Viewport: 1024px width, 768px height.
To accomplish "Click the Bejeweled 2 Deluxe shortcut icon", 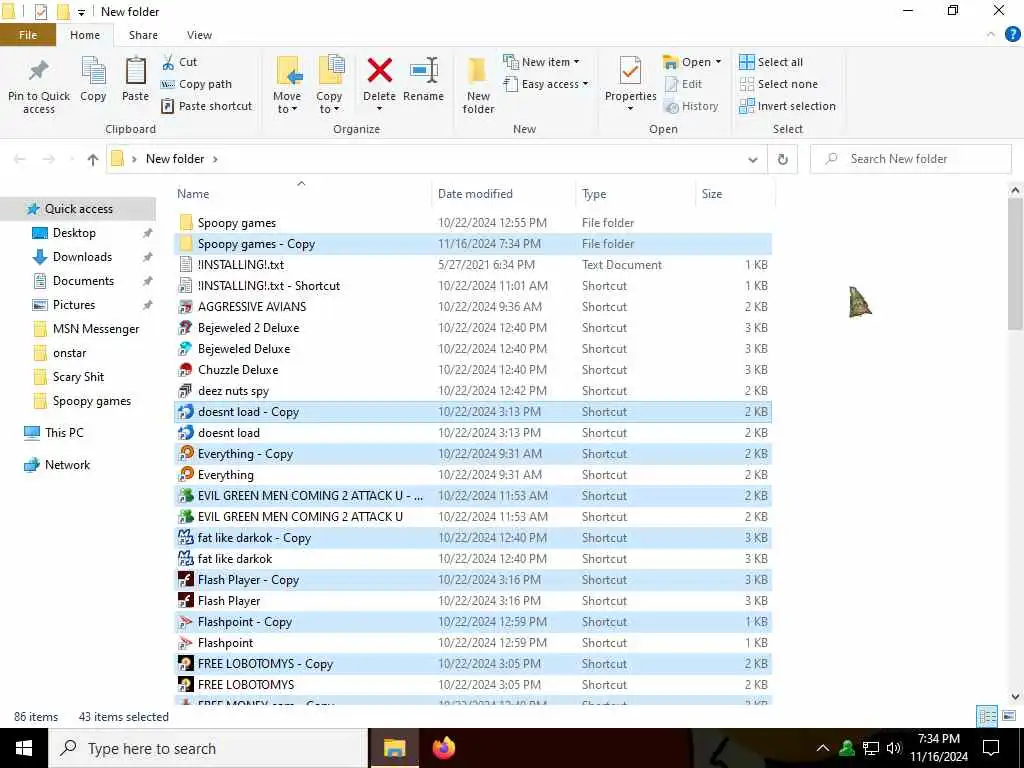I will pyautogui.click(x=186, y=328).
